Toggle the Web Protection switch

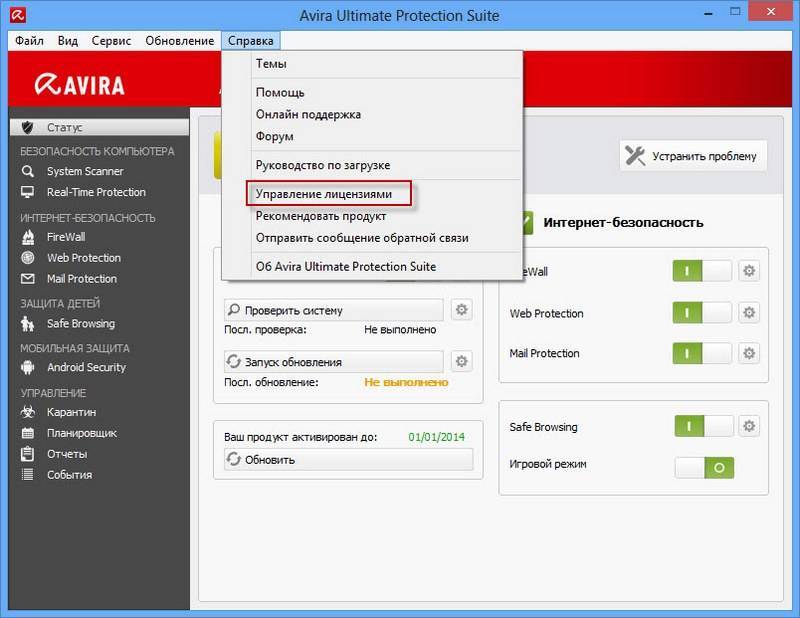[702, 312]
